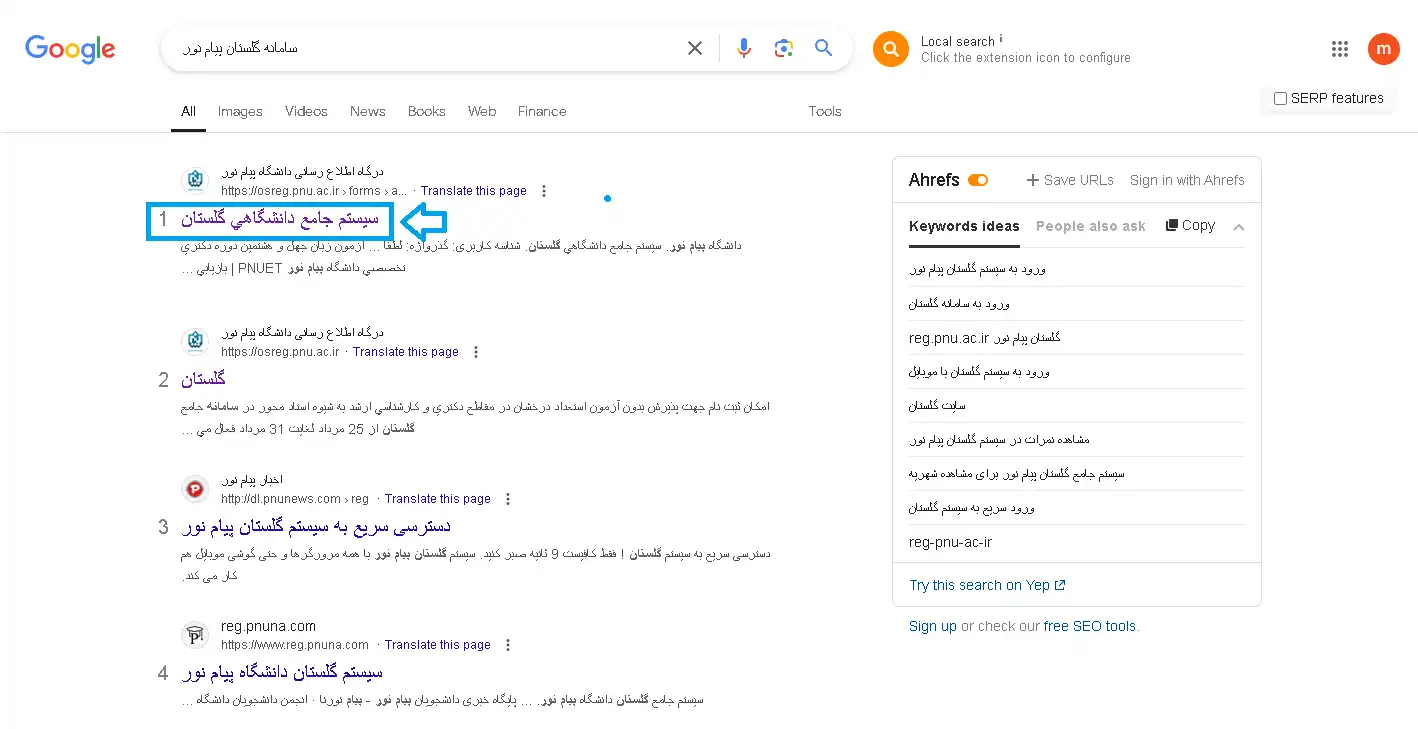1418x729 pixels.
Task: Collapse the Ahrefs Keywords ideas panel
Action: pos(1239,227)
